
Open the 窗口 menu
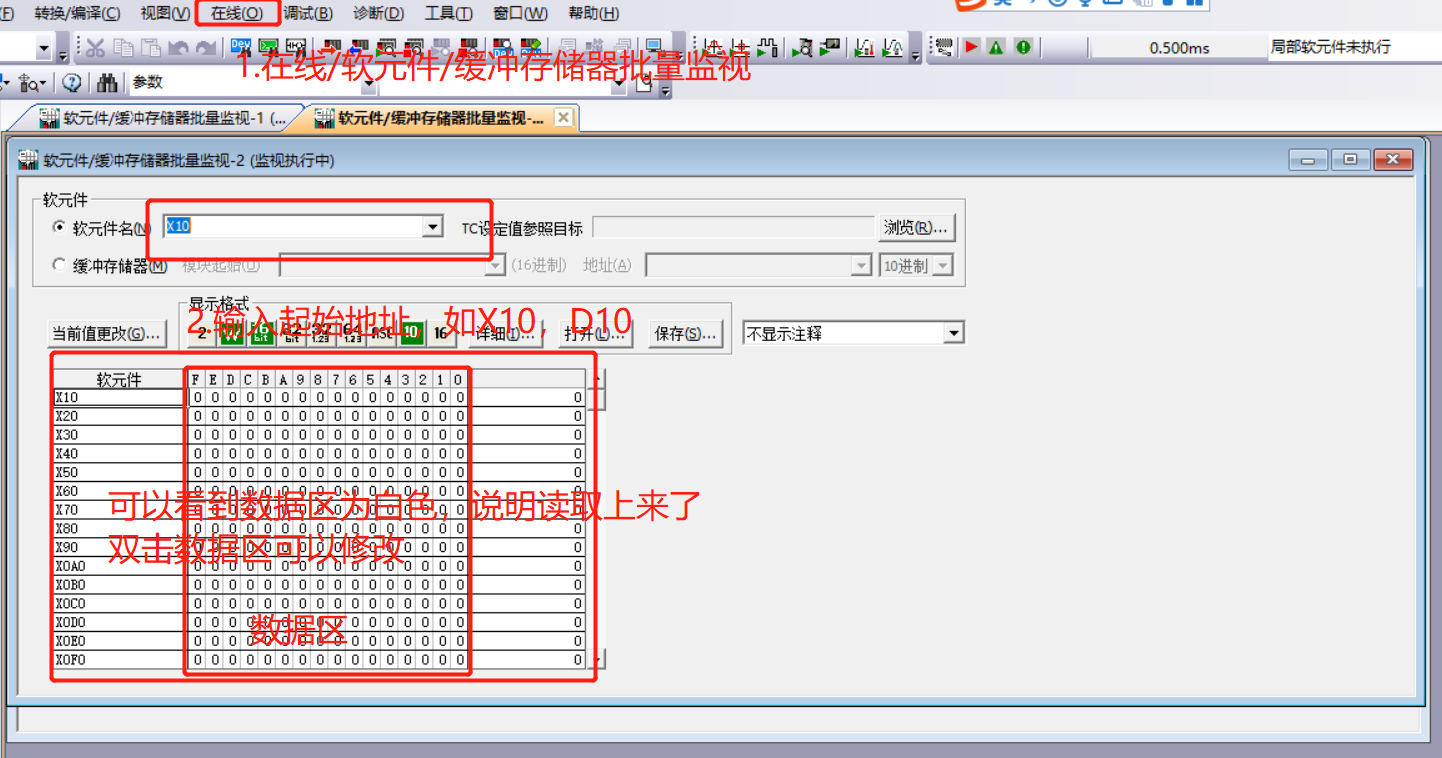click(x=521, y=13)
